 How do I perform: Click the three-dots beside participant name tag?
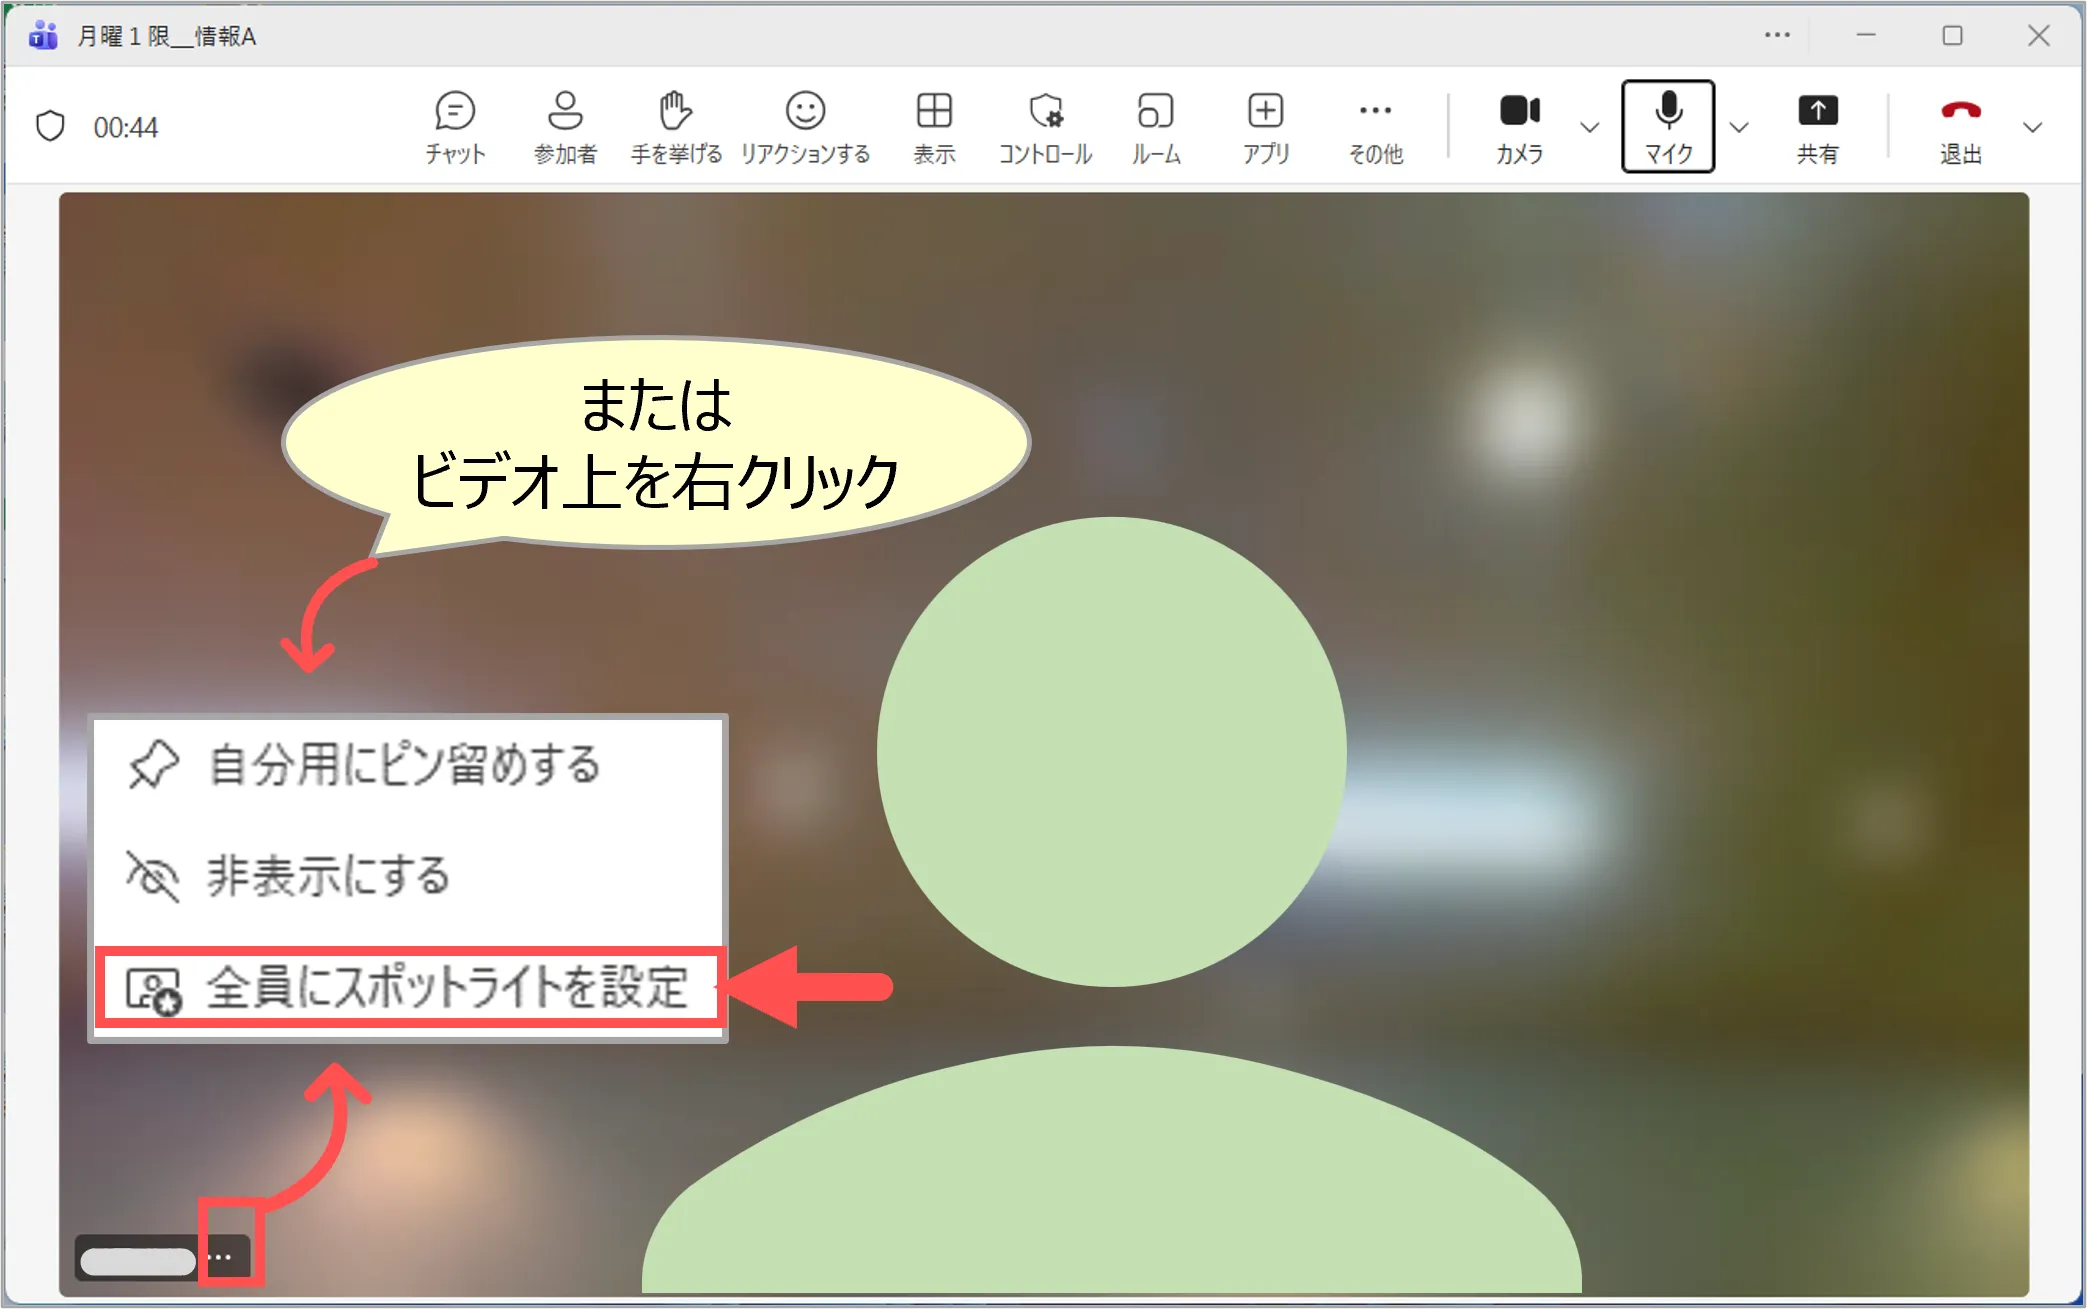(x=221, y=1257)
